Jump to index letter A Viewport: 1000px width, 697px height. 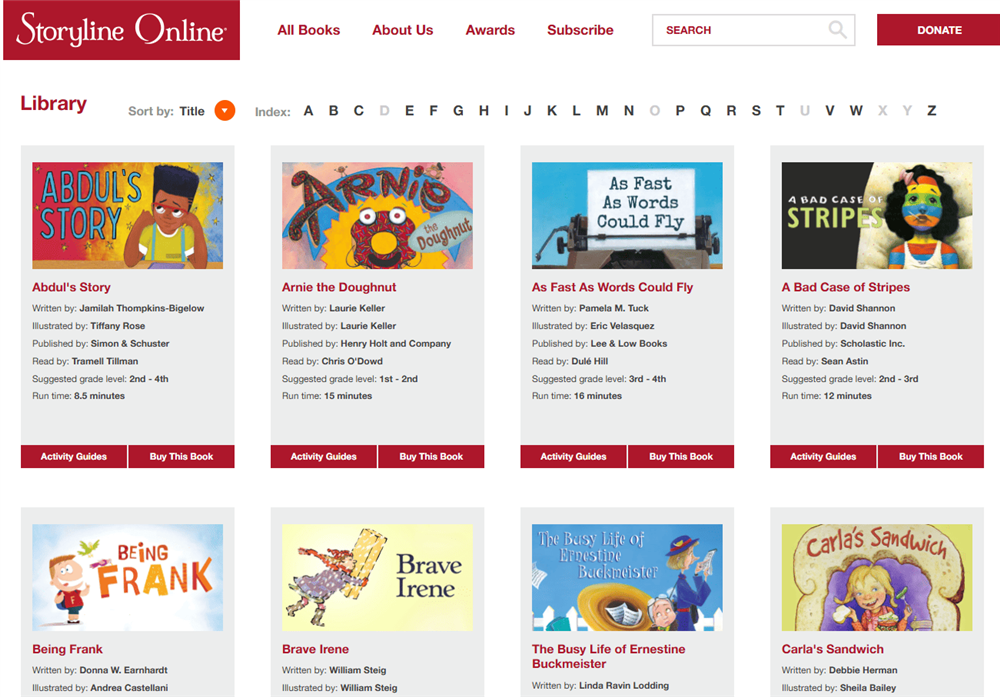coord(309,111)
